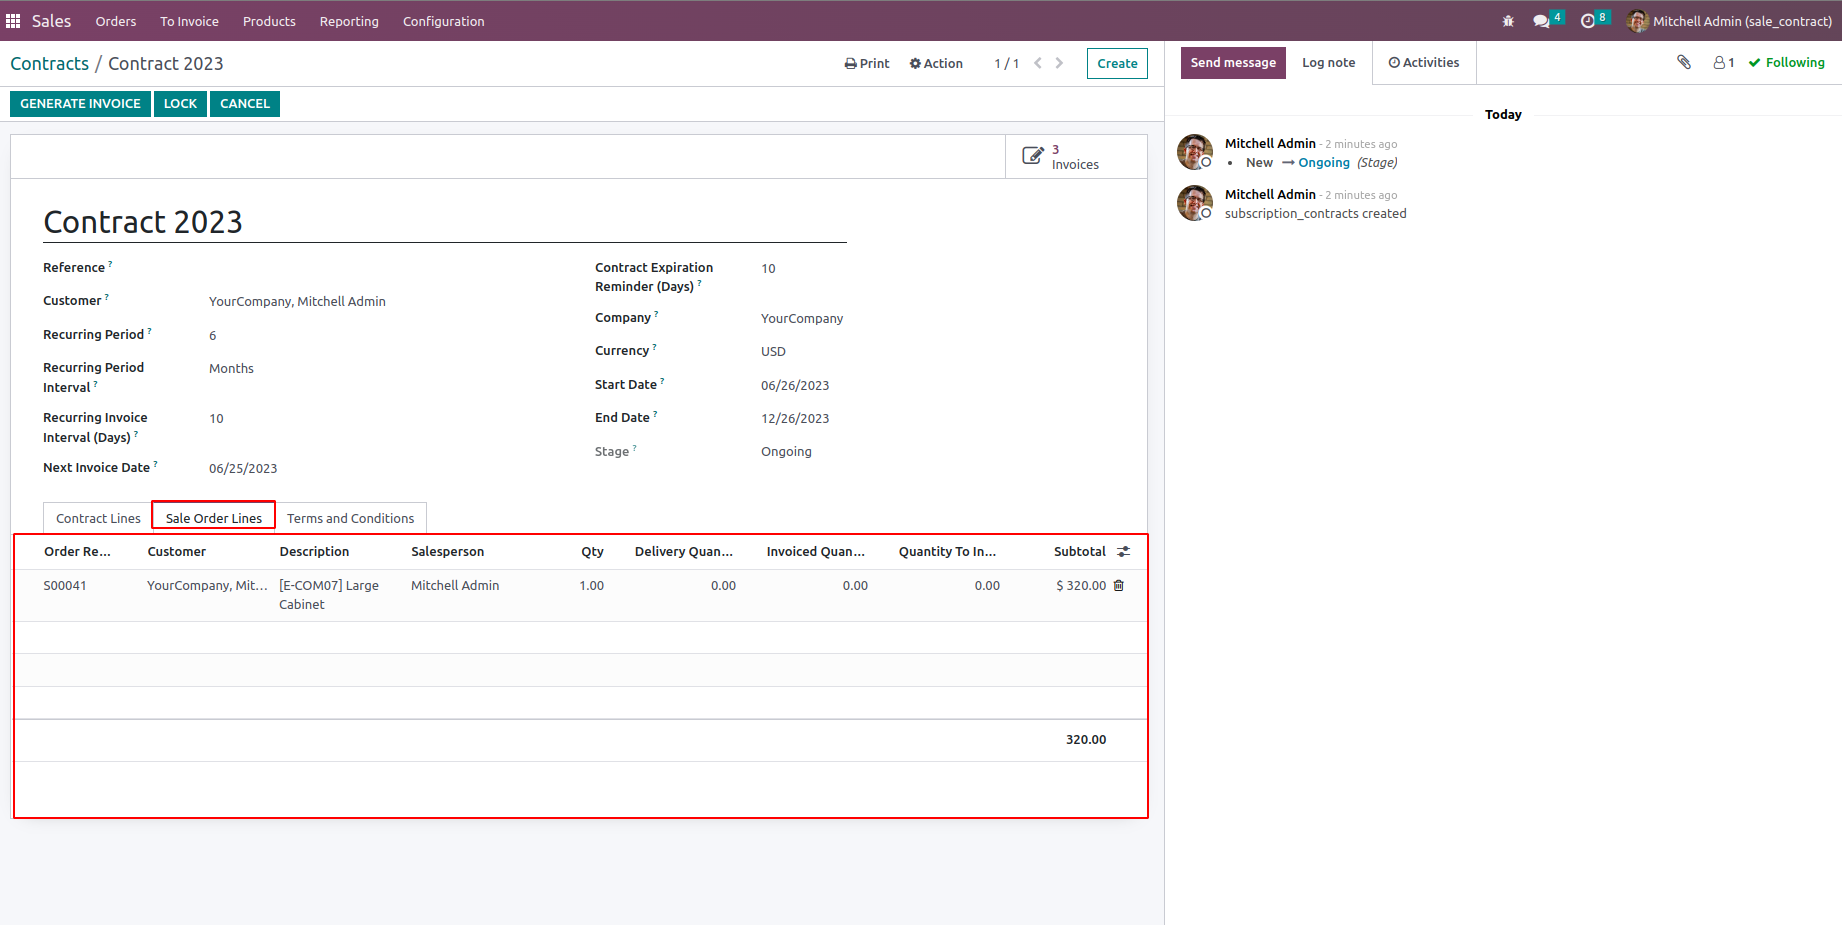Go to previous record arrow

(x=1038, y=63)
